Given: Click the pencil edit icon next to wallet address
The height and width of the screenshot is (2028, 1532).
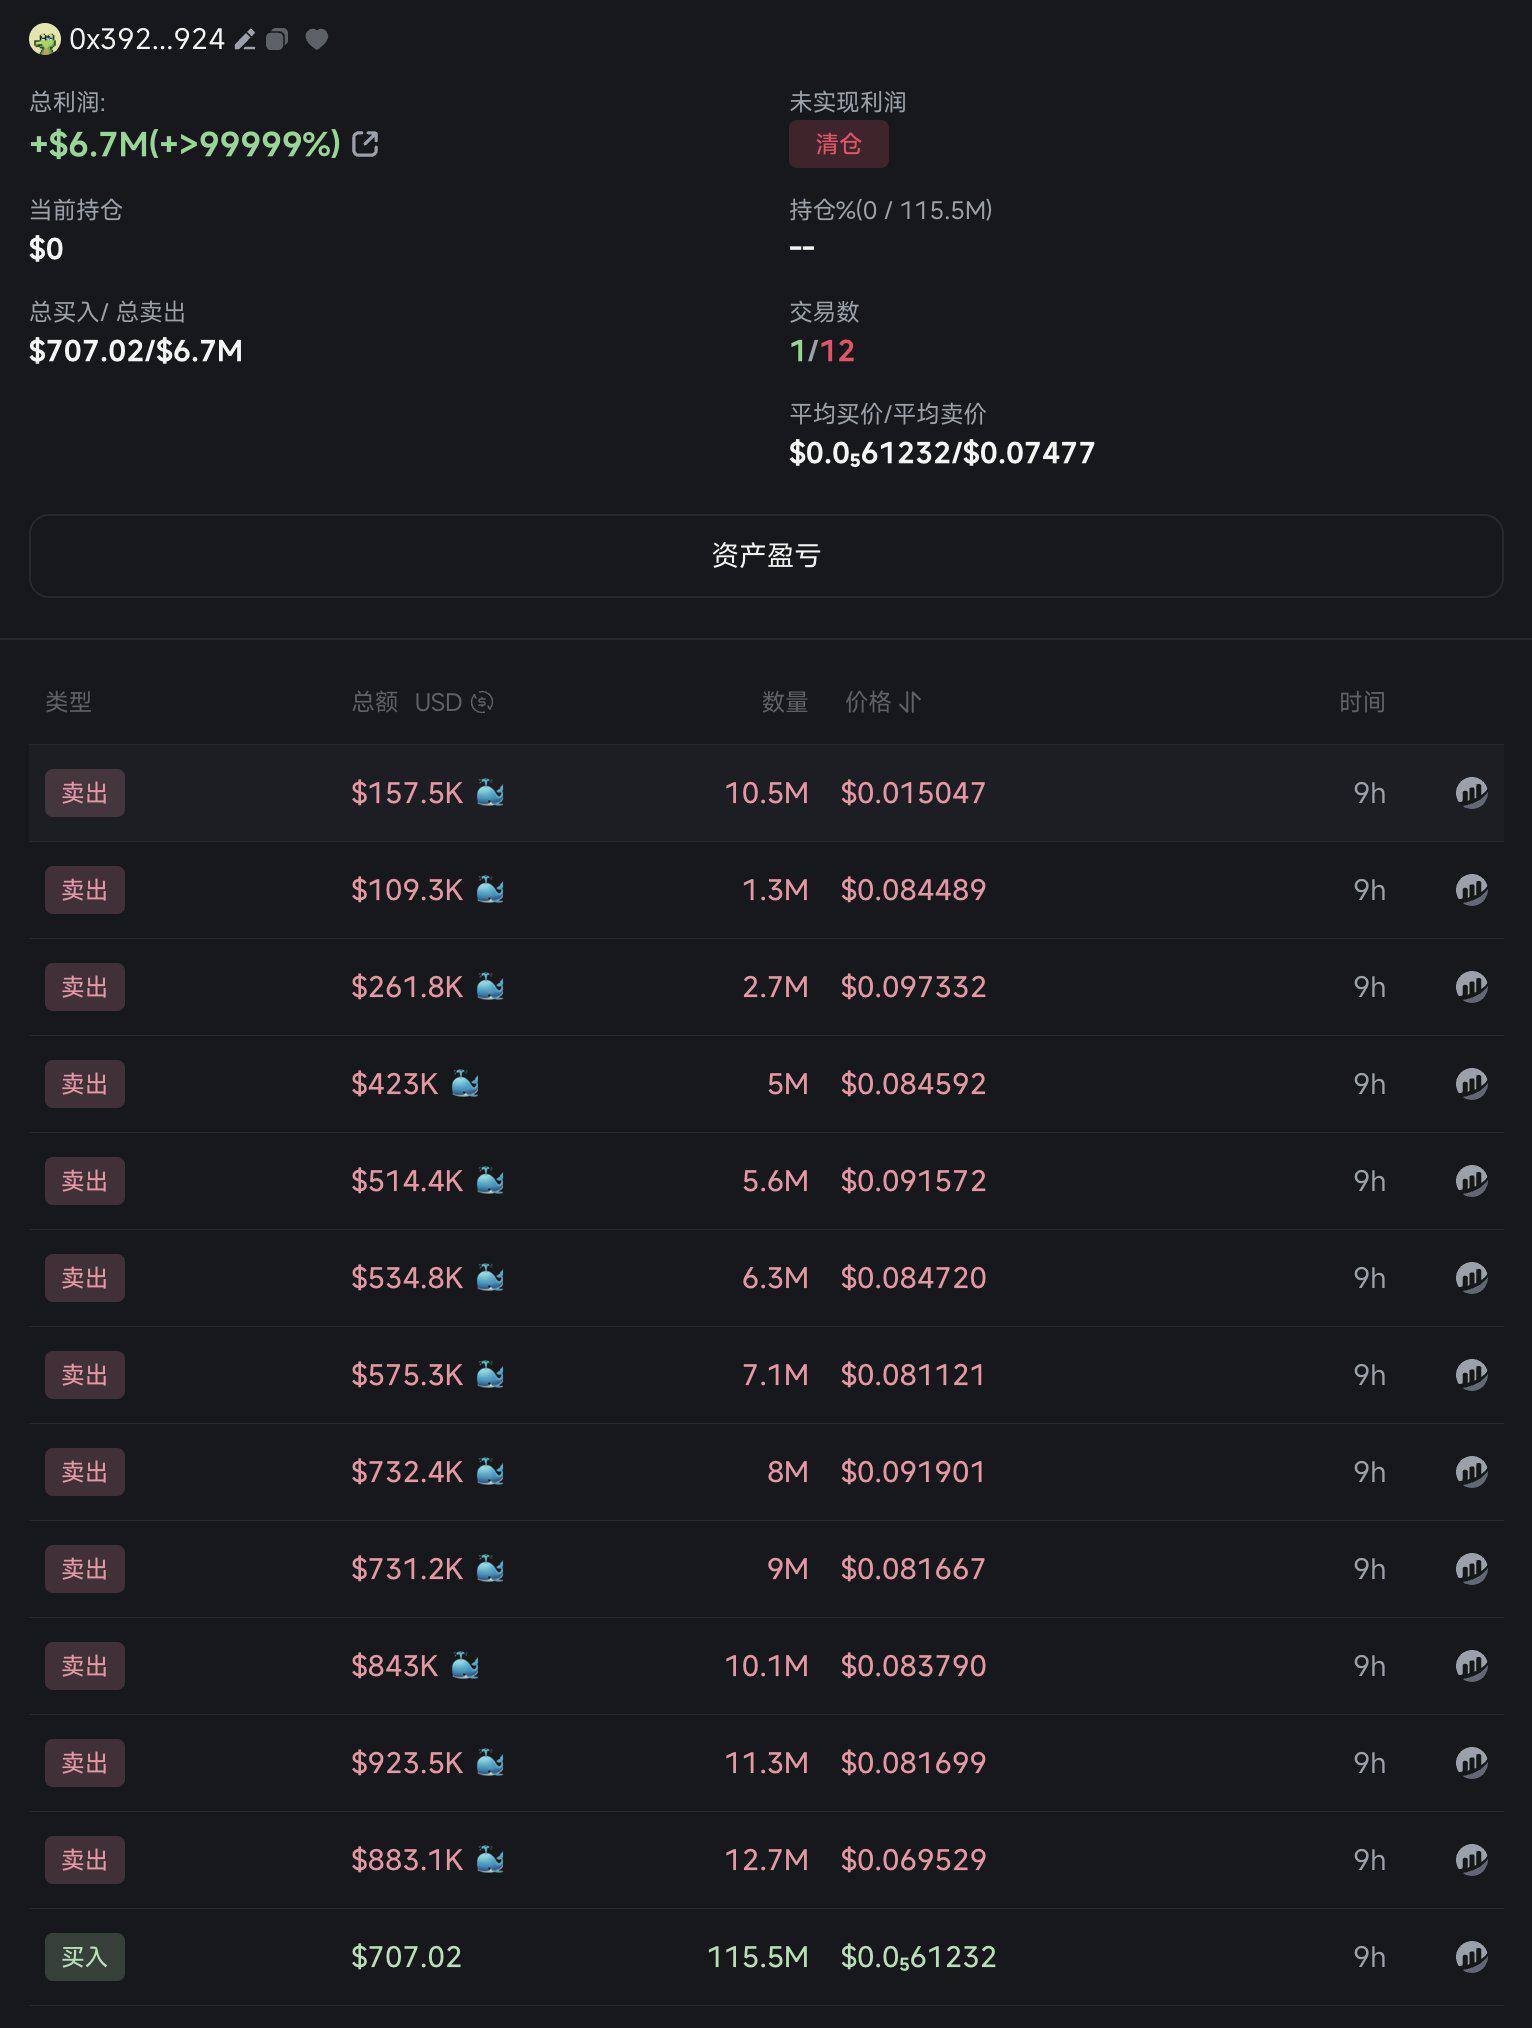Looking at the screenshot, I should coord(245,39).
